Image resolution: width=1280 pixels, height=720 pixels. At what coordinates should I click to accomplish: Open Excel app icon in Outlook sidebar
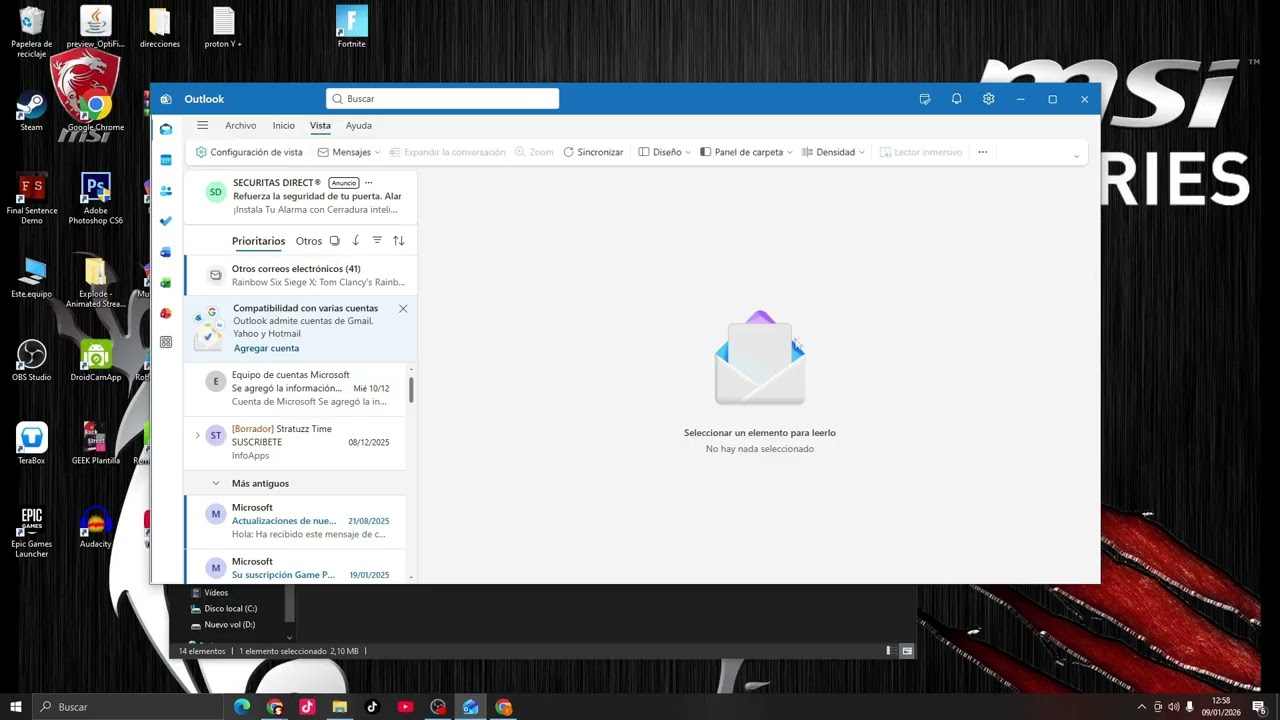pyautogui.click(x=166, y=282)
